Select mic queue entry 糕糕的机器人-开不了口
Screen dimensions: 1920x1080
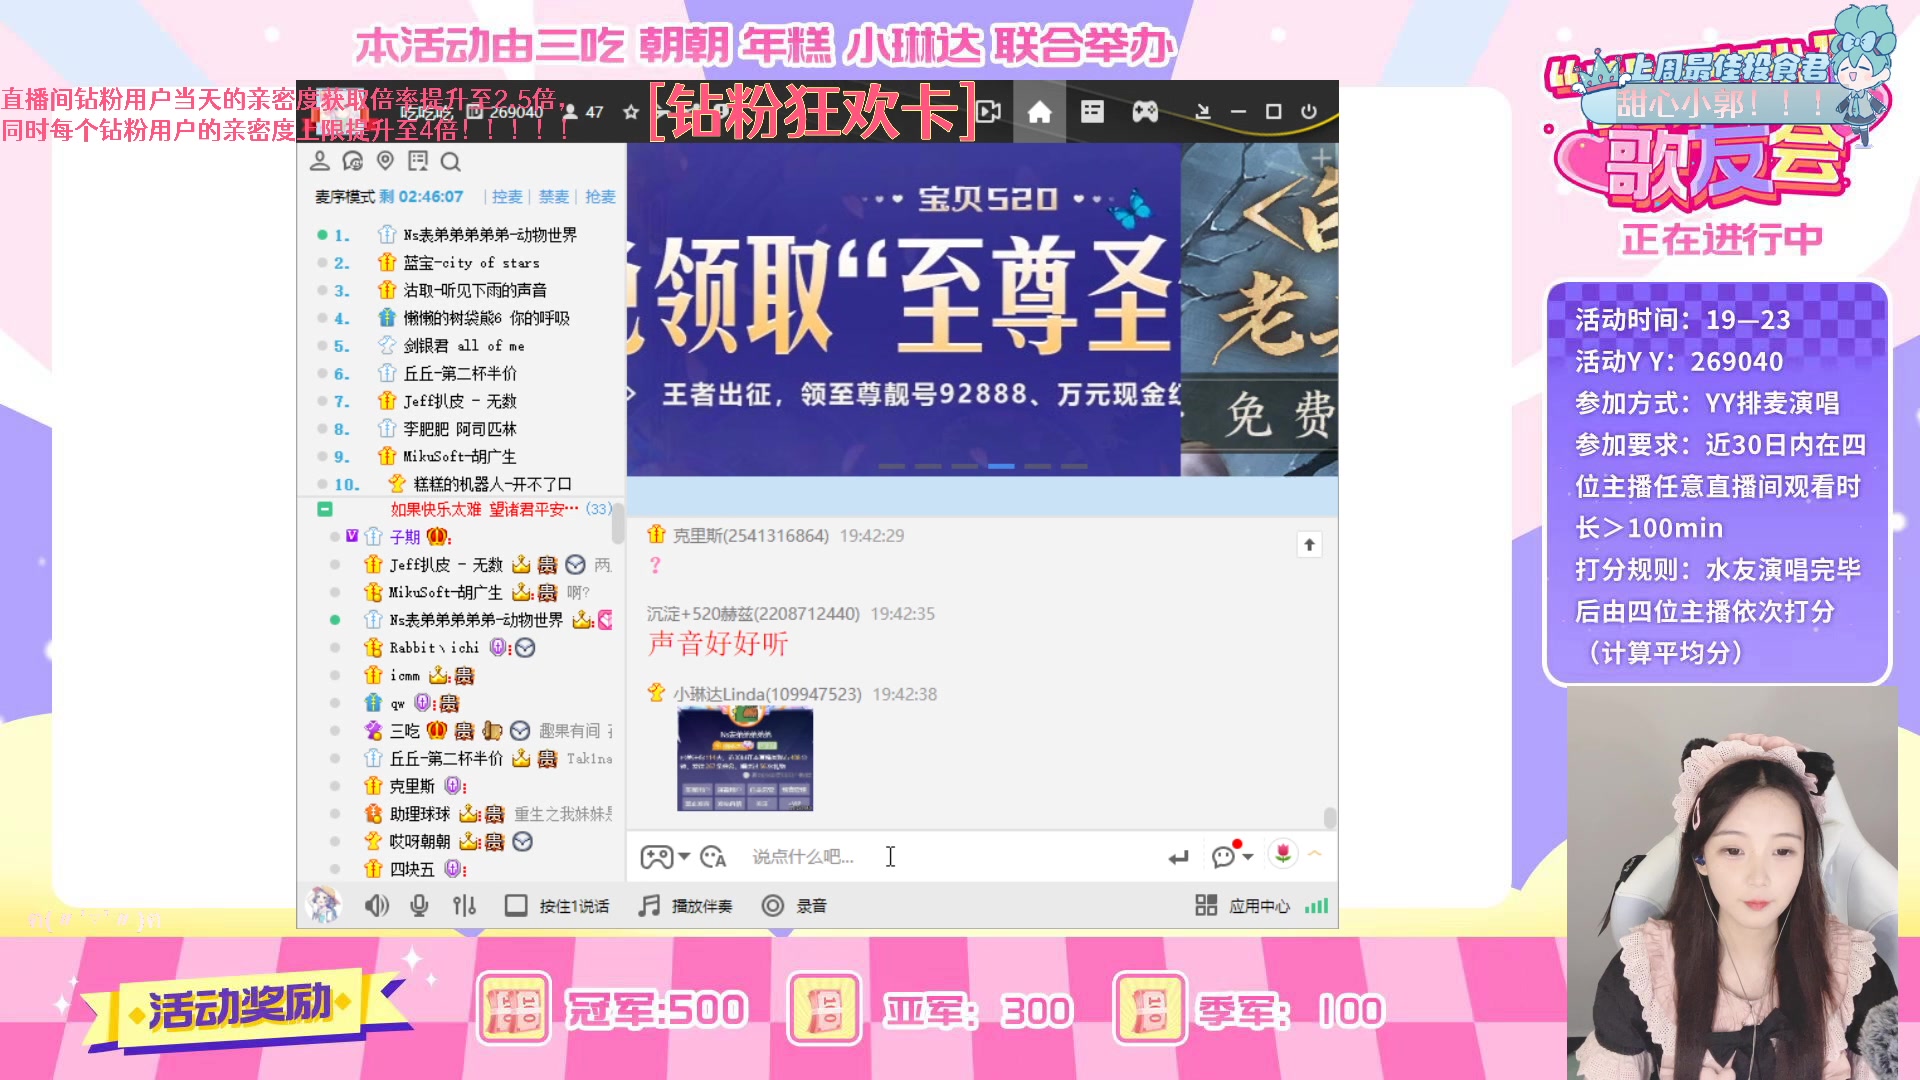[462, 484]
